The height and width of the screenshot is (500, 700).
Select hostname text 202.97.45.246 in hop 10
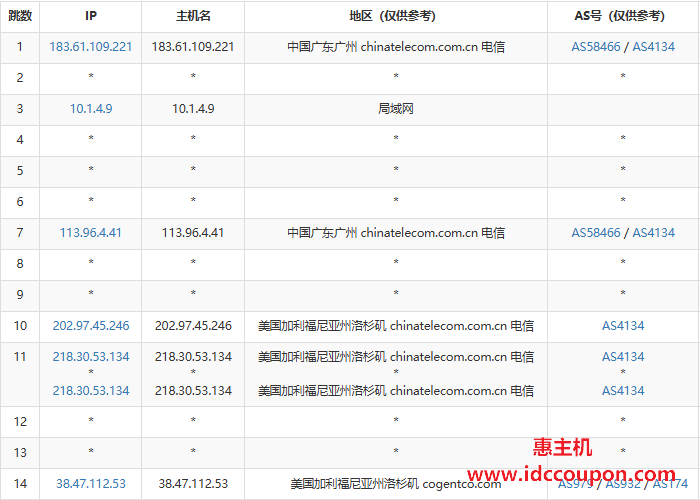[193, 325]
